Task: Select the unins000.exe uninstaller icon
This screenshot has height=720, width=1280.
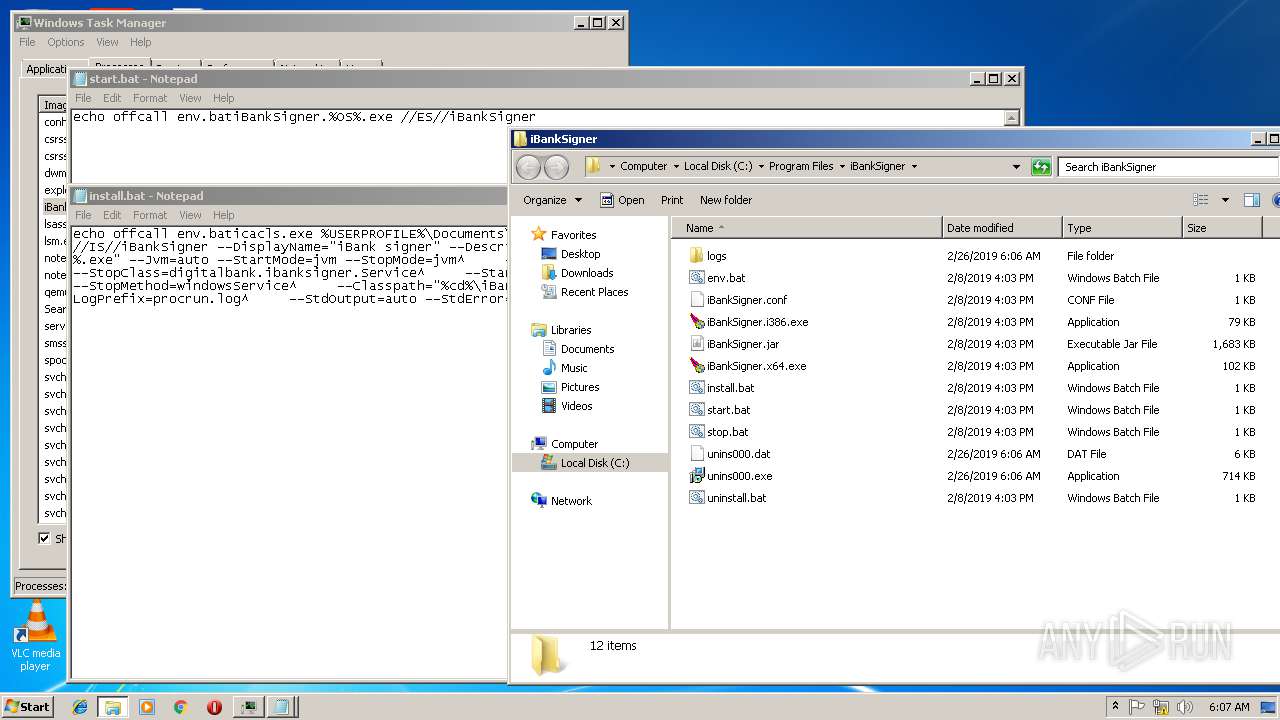Action: 697,476
